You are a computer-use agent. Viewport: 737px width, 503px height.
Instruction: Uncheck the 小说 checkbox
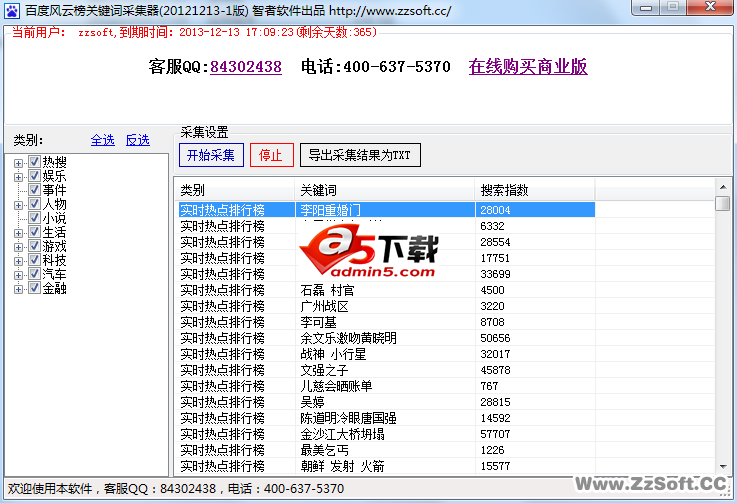[34, 218]
